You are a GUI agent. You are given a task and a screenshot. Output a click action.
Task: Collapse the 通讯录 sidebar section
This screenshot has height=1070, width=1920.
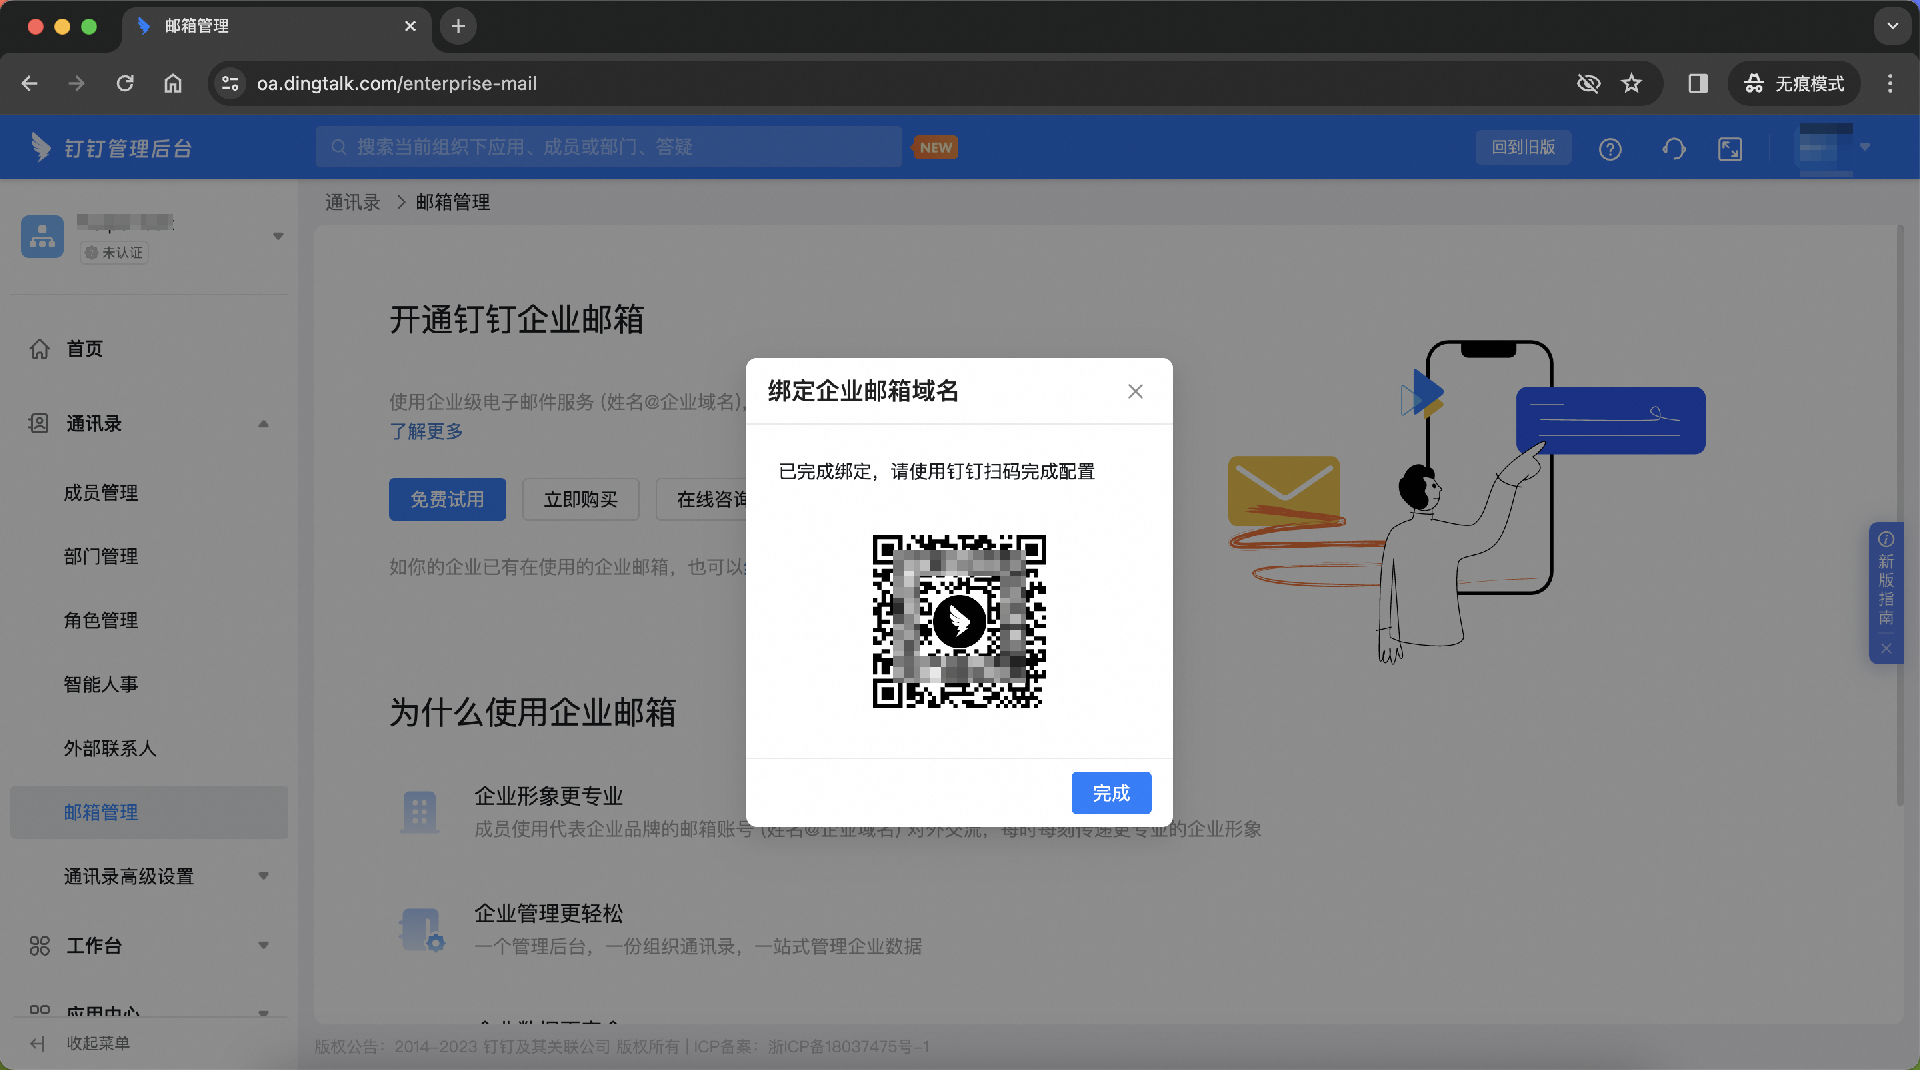[x=264, y=424]
